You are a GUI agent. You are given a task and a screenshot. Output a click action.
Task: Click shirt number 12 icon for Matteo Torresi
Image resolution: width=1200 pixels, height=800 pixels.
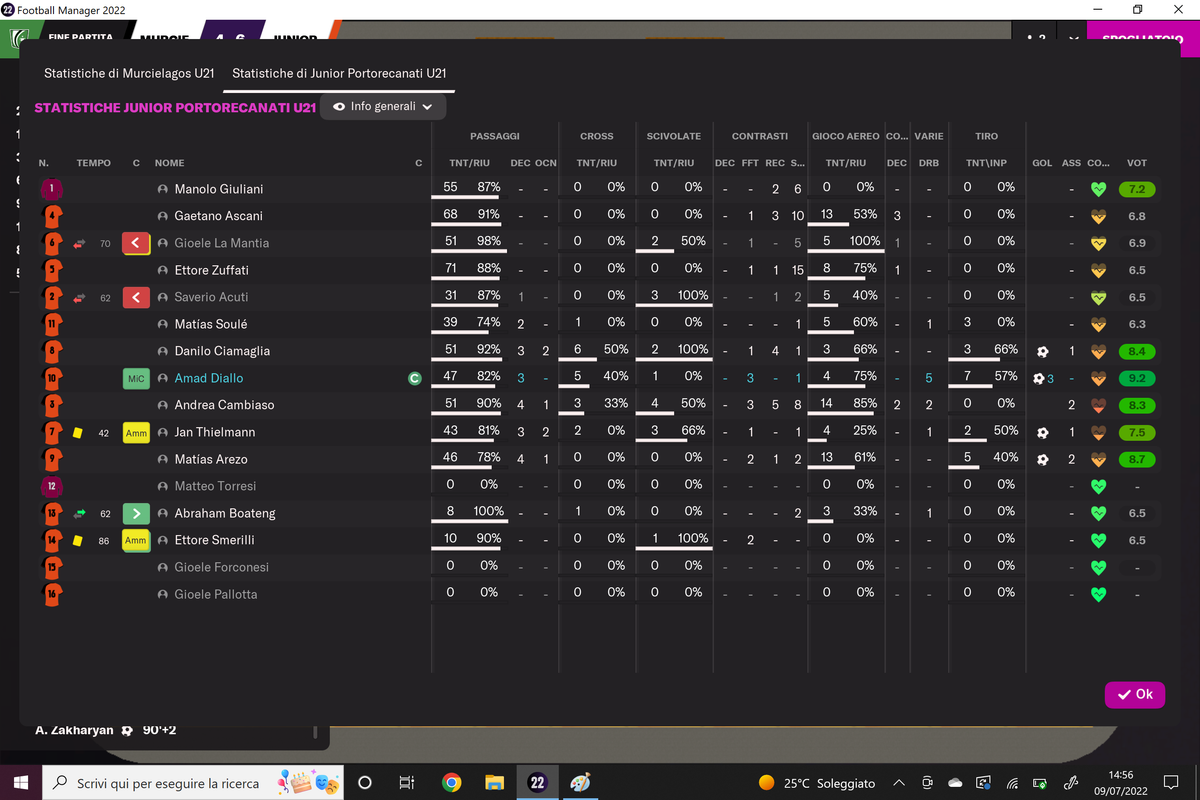52,486
